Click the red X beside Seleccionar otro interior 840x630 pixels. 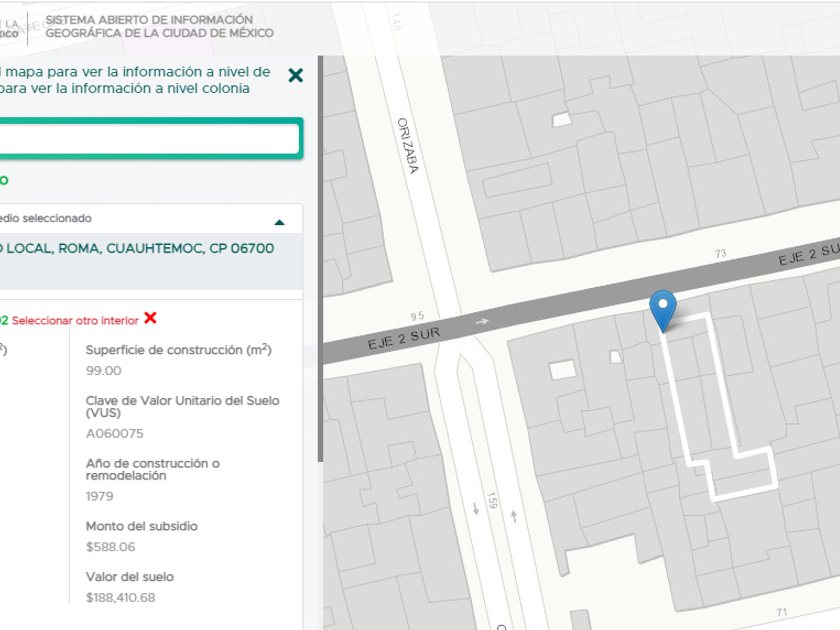(150, 318)
